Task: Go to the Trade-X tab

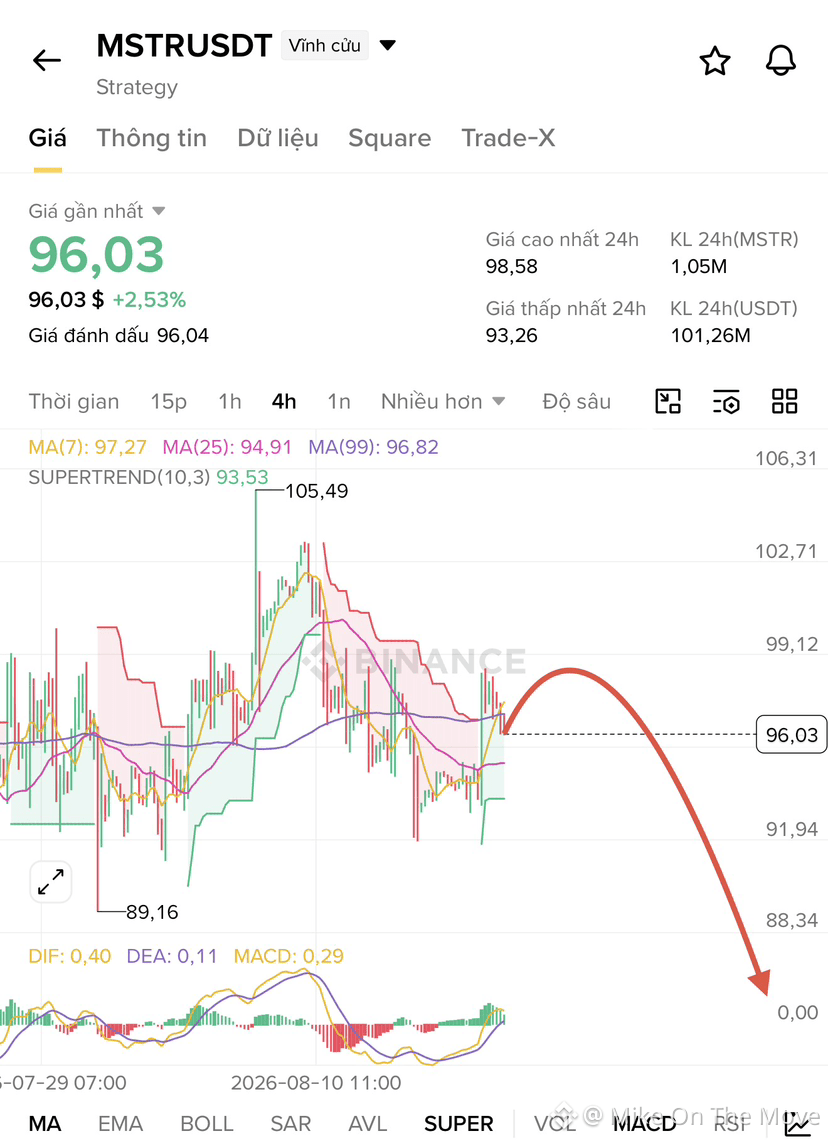Action: tap(508, 138)
